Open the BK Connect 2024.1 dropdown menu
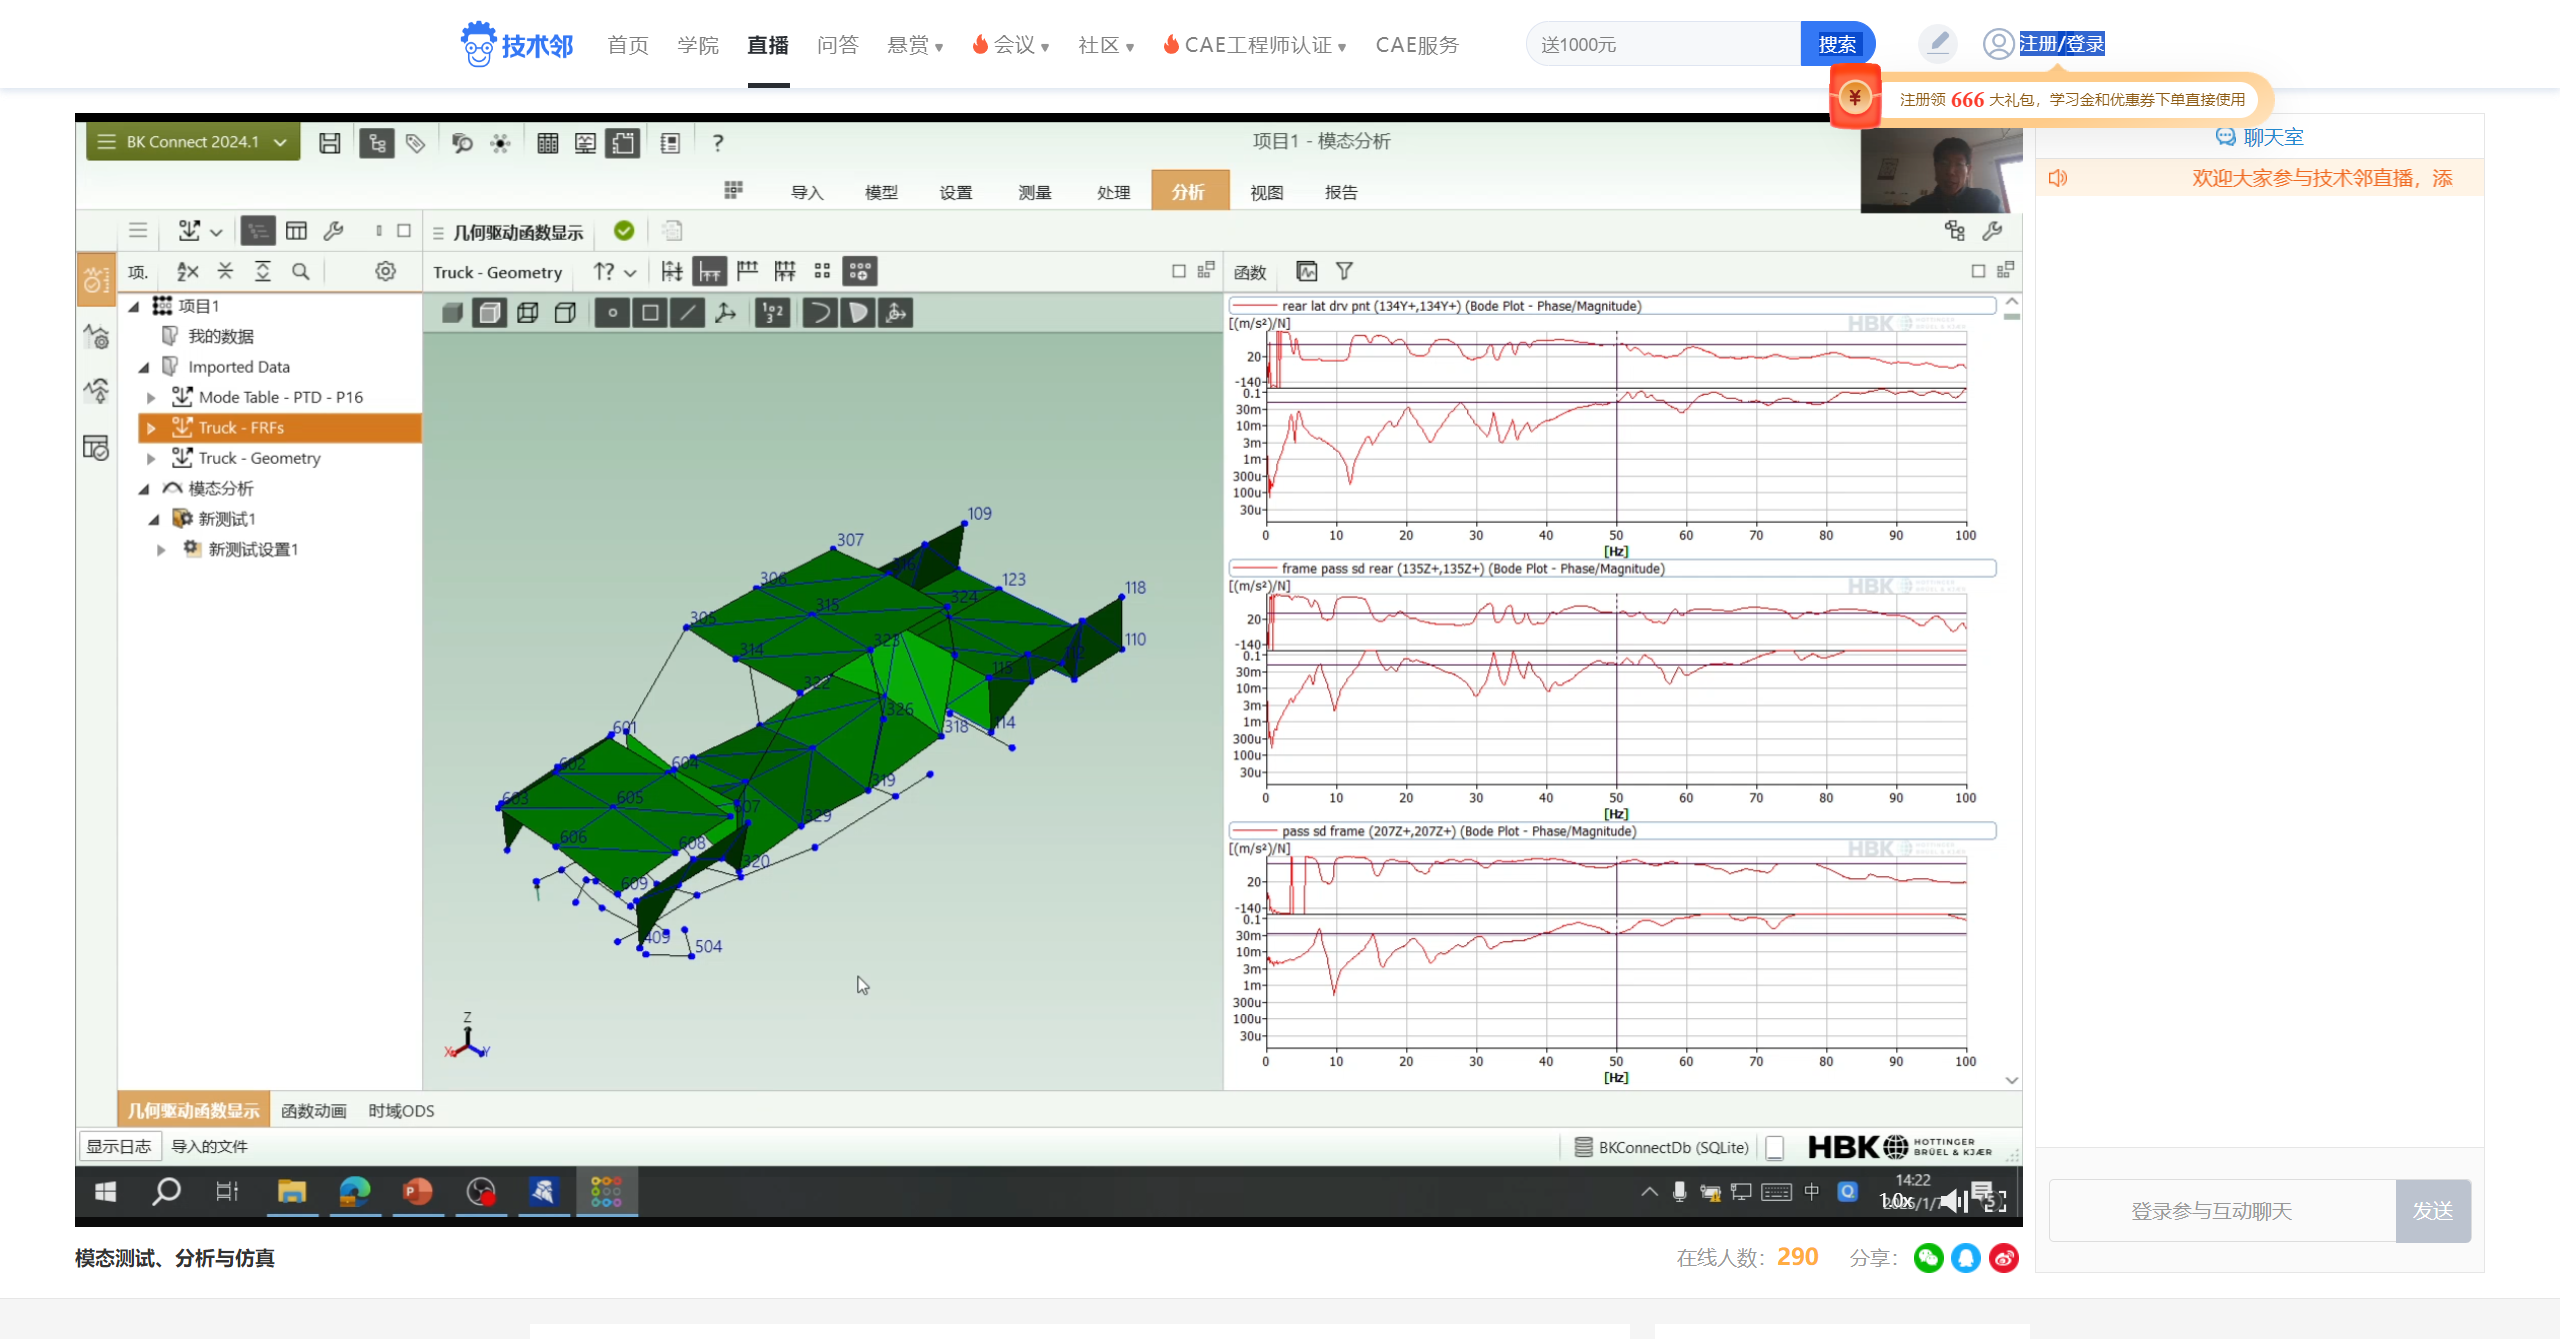This screenshot has height=1339, width=2560. pos(193,142)
